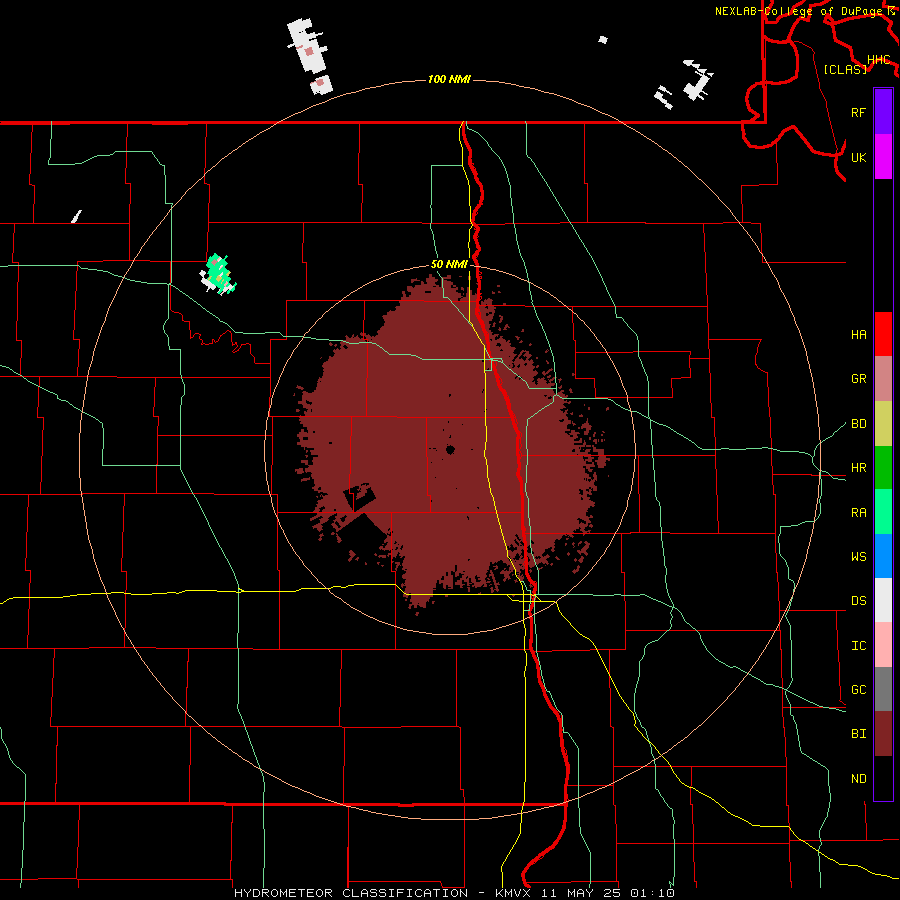This screenshot has height=900, width=900.
Task: Click the RF legend label
Action: [858, 112]
